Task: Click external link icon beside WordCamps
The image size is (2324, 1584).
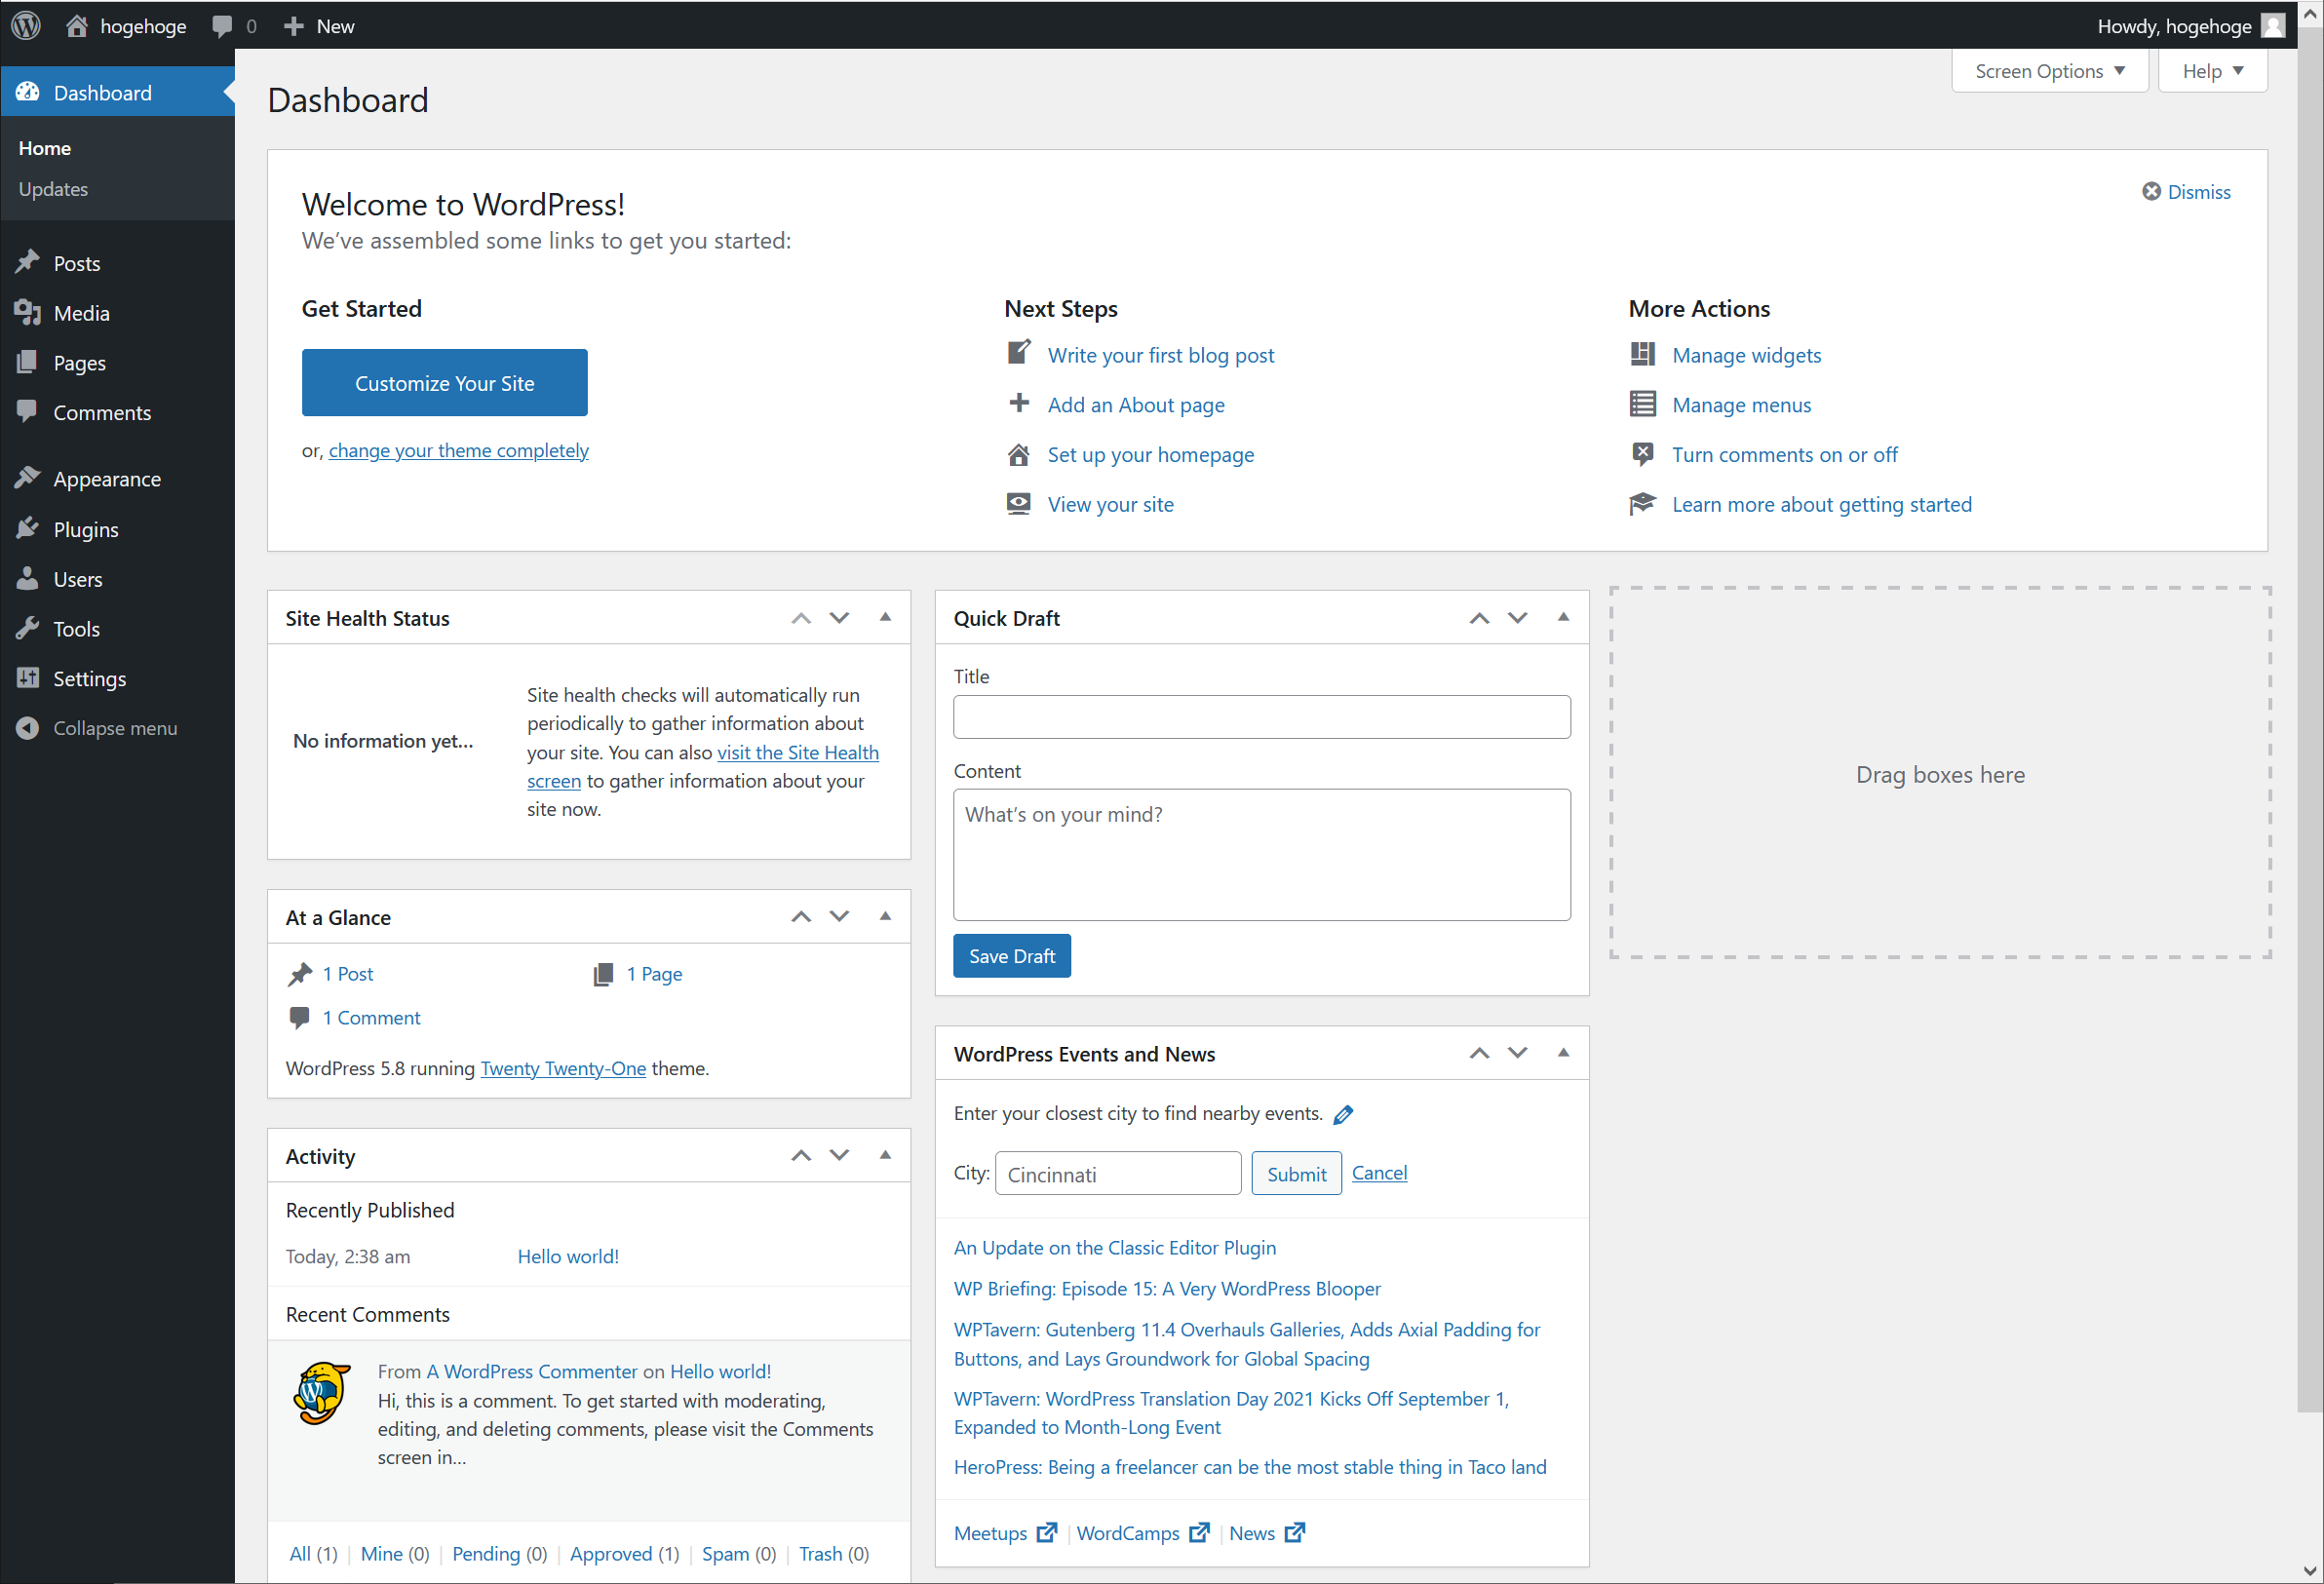Action: pos(1200,1532)
